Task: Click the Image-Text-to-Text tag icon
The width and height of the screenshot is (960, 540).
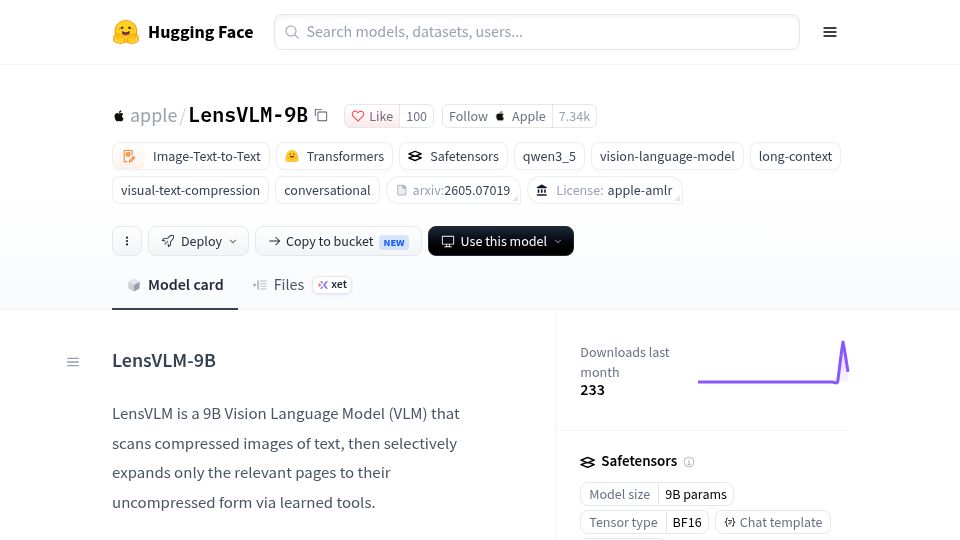Action: pyautogui.click(x=129, y=156)
